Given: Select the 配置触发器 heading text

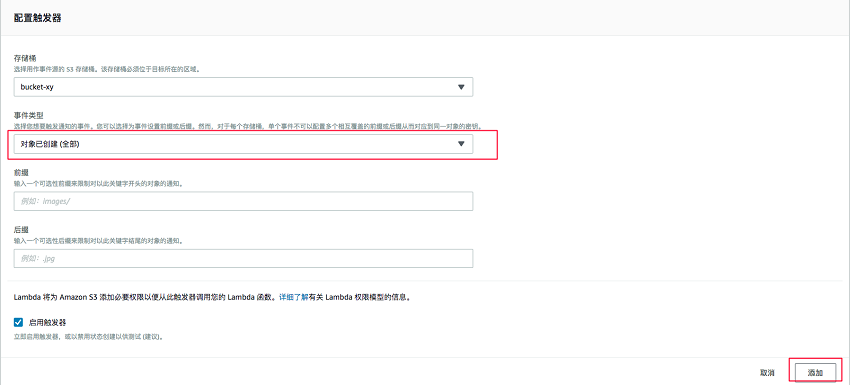Looking at the screenshot, I should click(x=37, y=18).
